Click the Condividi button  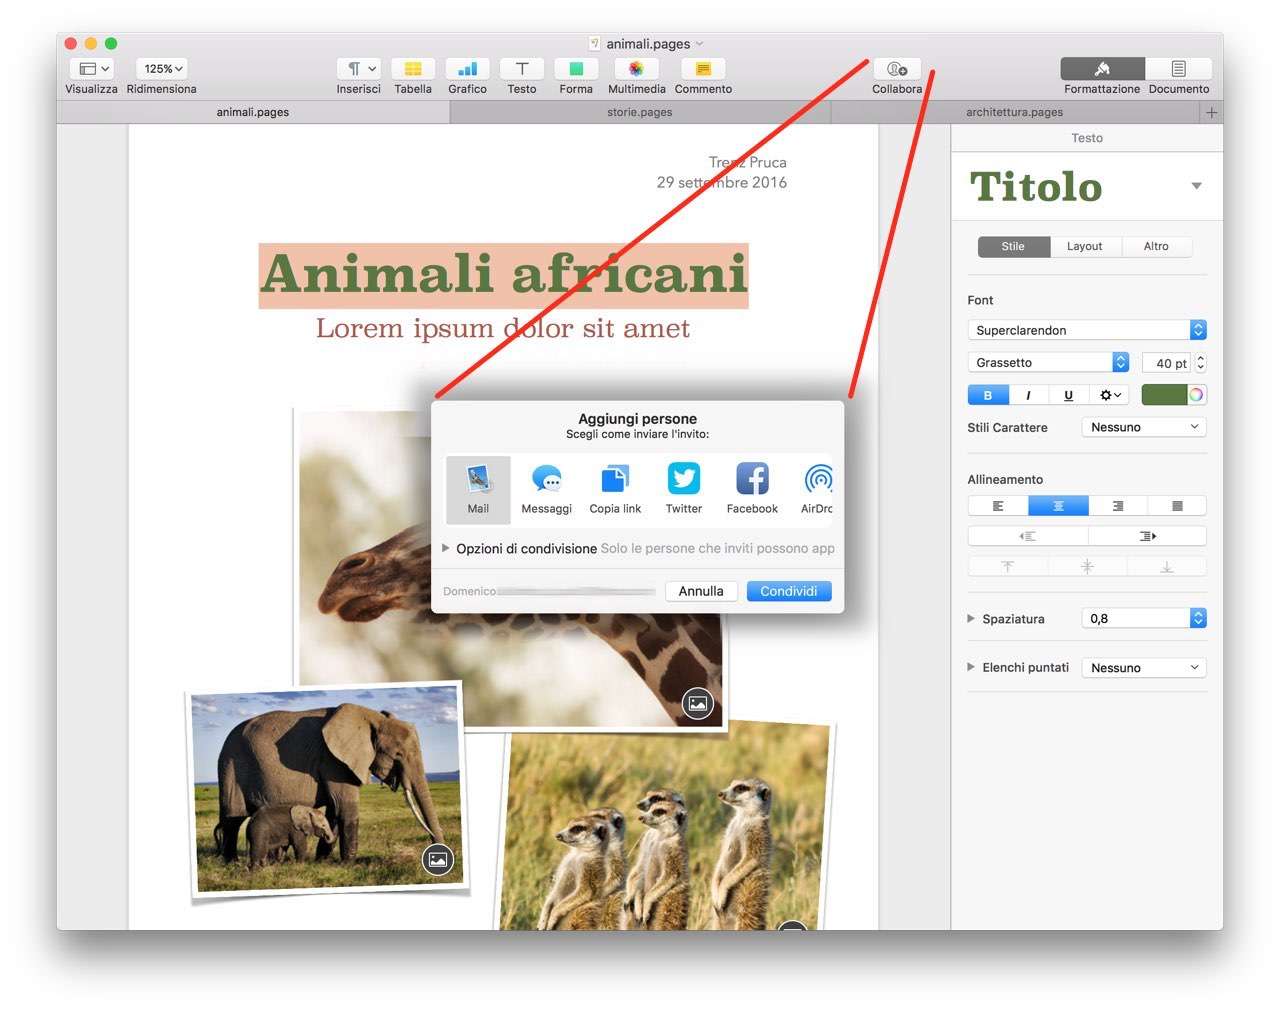788,591
